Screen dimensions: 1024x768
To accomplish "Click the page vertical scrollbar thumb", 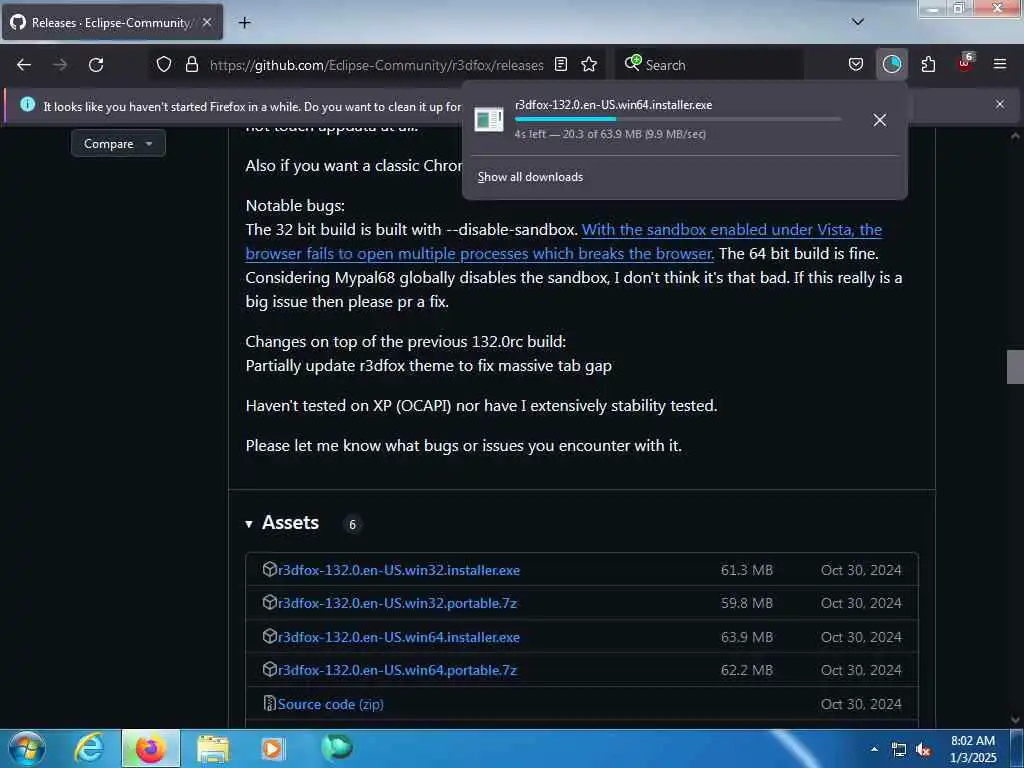I will [1015, 367].
